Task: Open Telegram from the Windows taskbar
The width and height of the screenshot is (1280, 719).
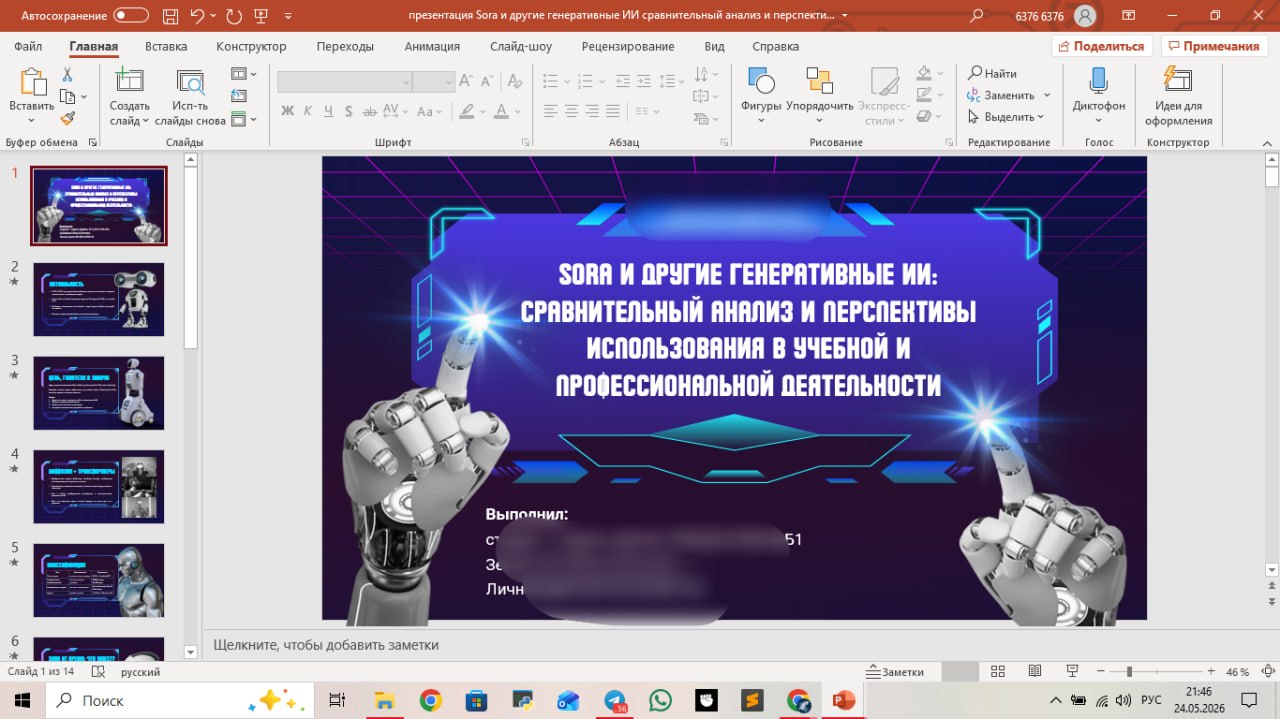Action: coord(615,700)
